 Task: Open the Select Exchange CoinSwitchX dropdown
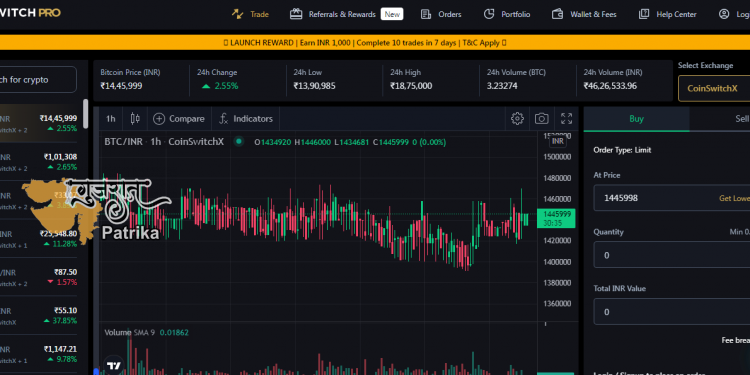[x=714, y=88]
